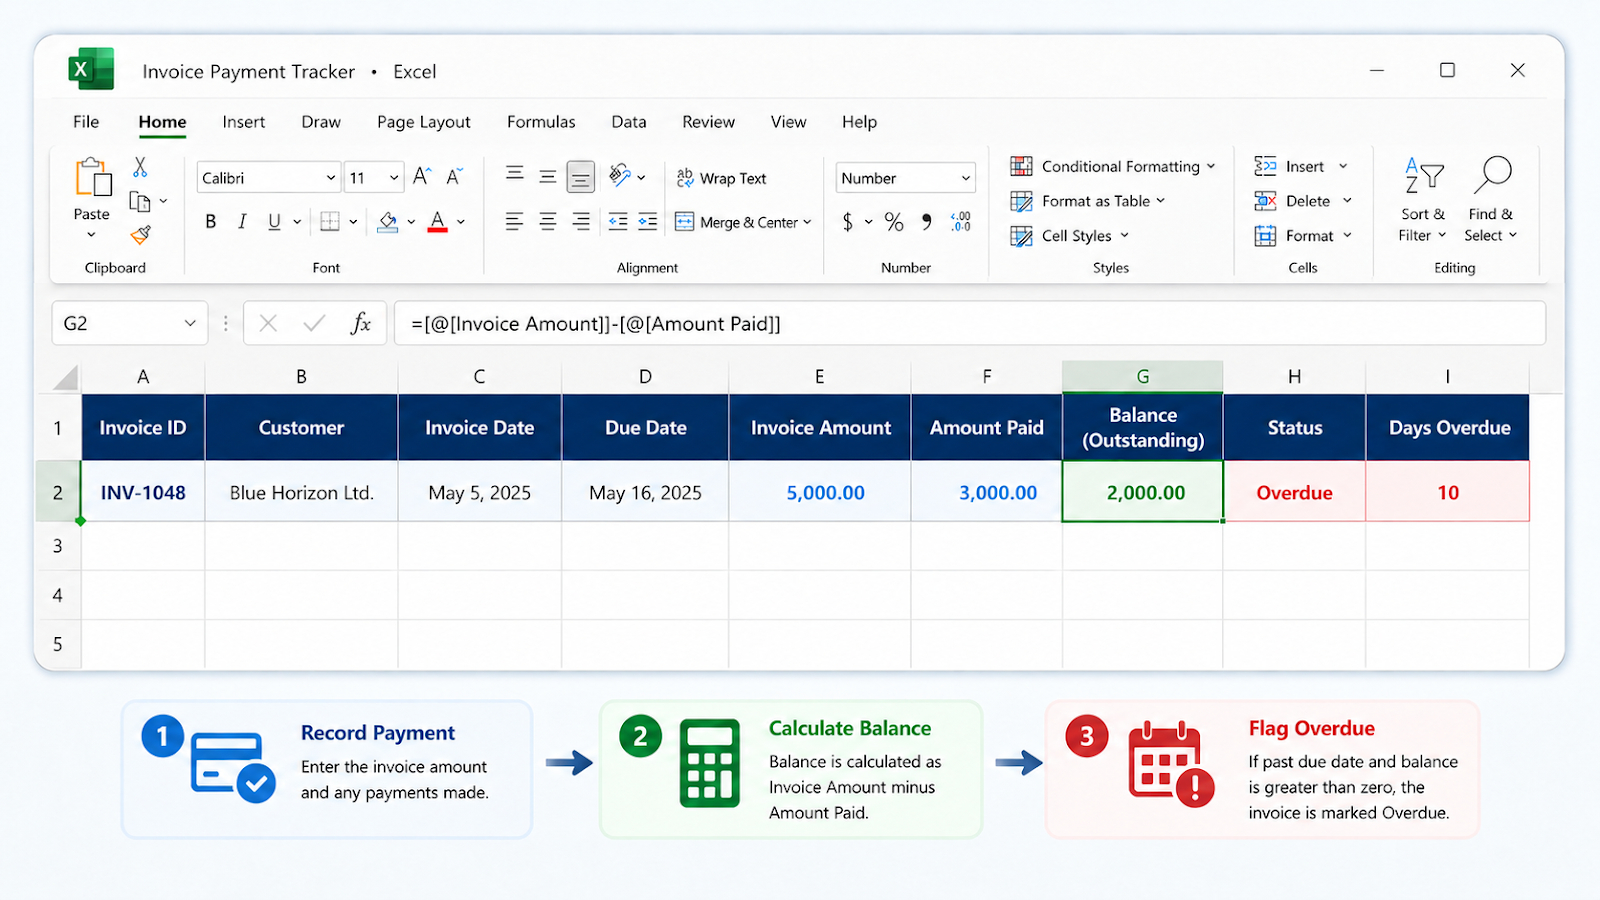
Task: Decrease font size with smaller A
Action: pos(454,177)
